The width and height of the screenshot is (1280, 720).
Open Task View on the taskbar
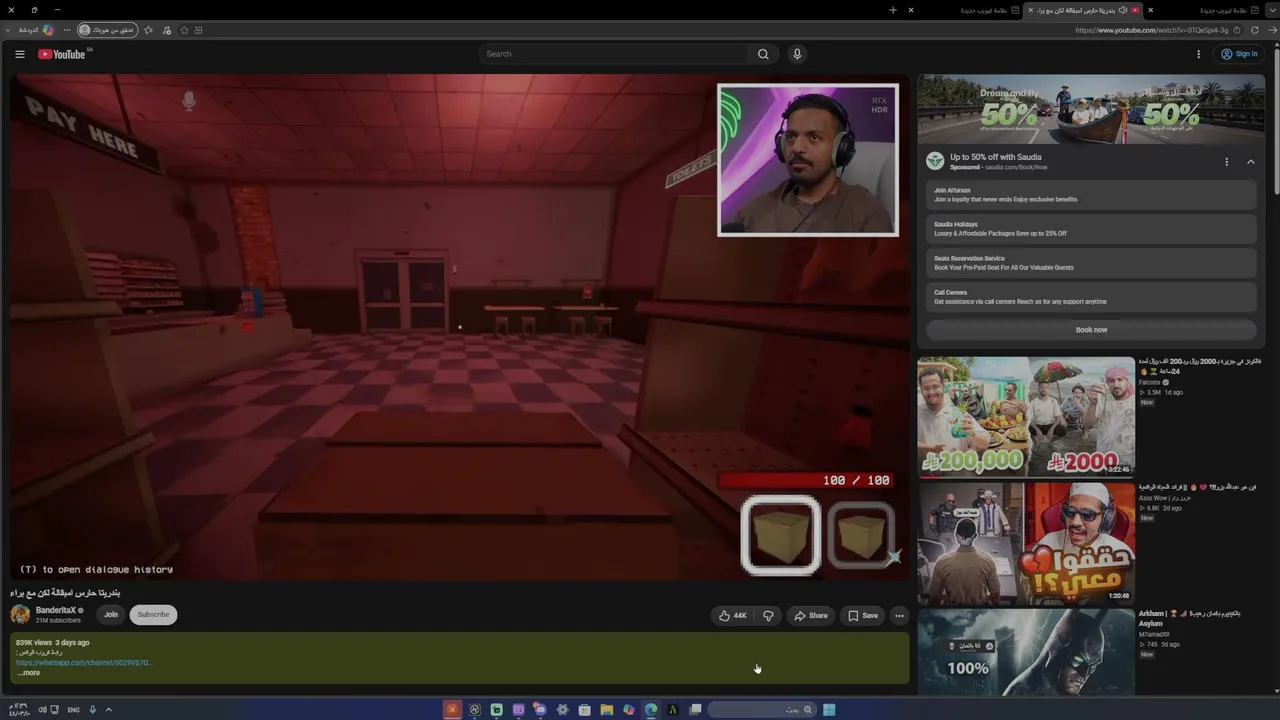click(695, 710)
